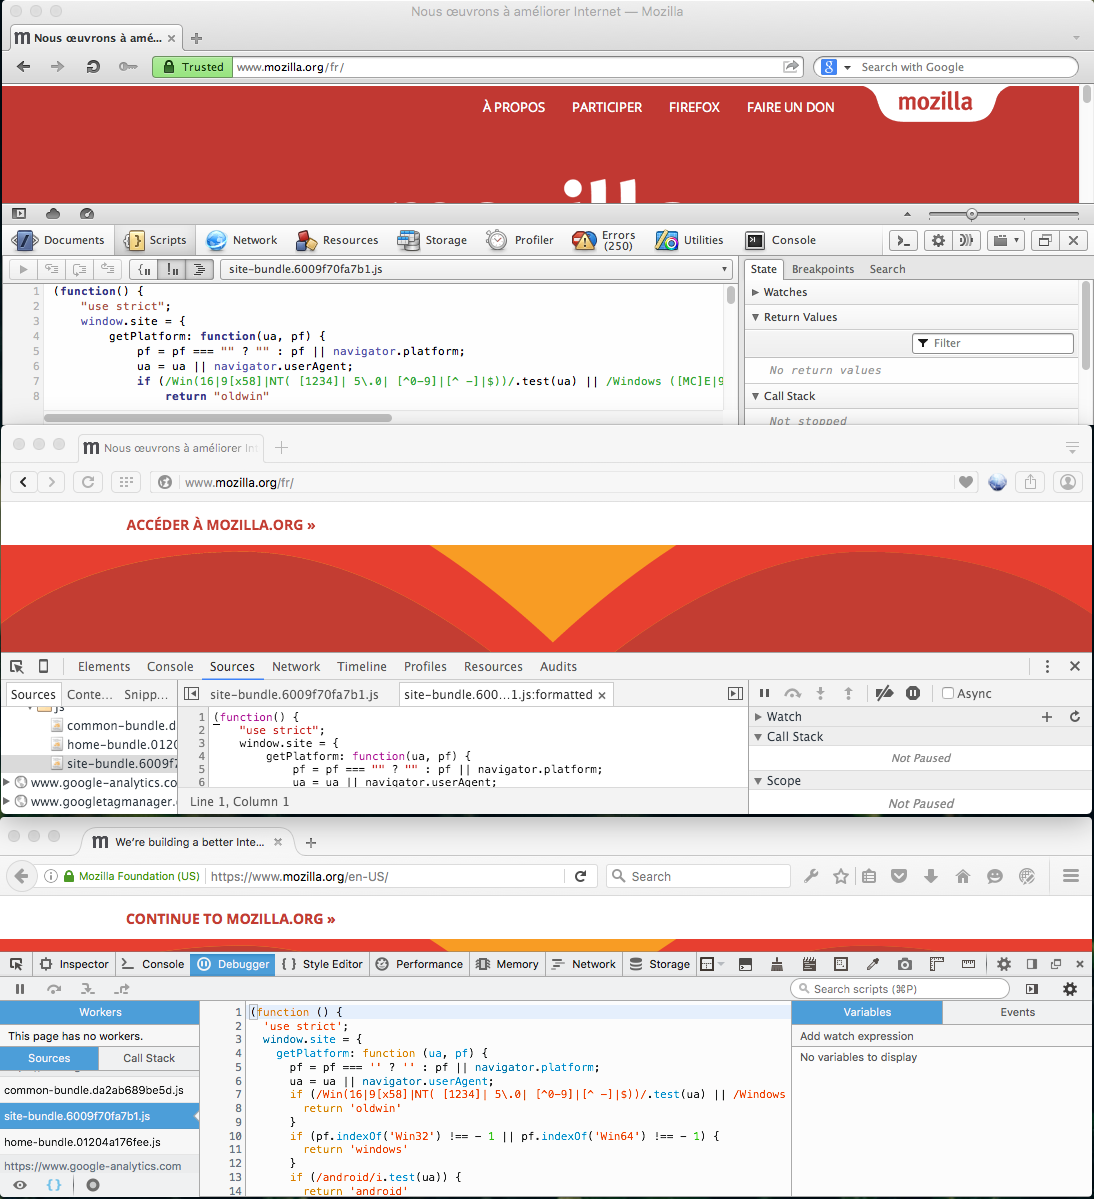Click the share icon in middle browser toolbar
This screenshot has width=1094, height=1199.
point(1031,483)
